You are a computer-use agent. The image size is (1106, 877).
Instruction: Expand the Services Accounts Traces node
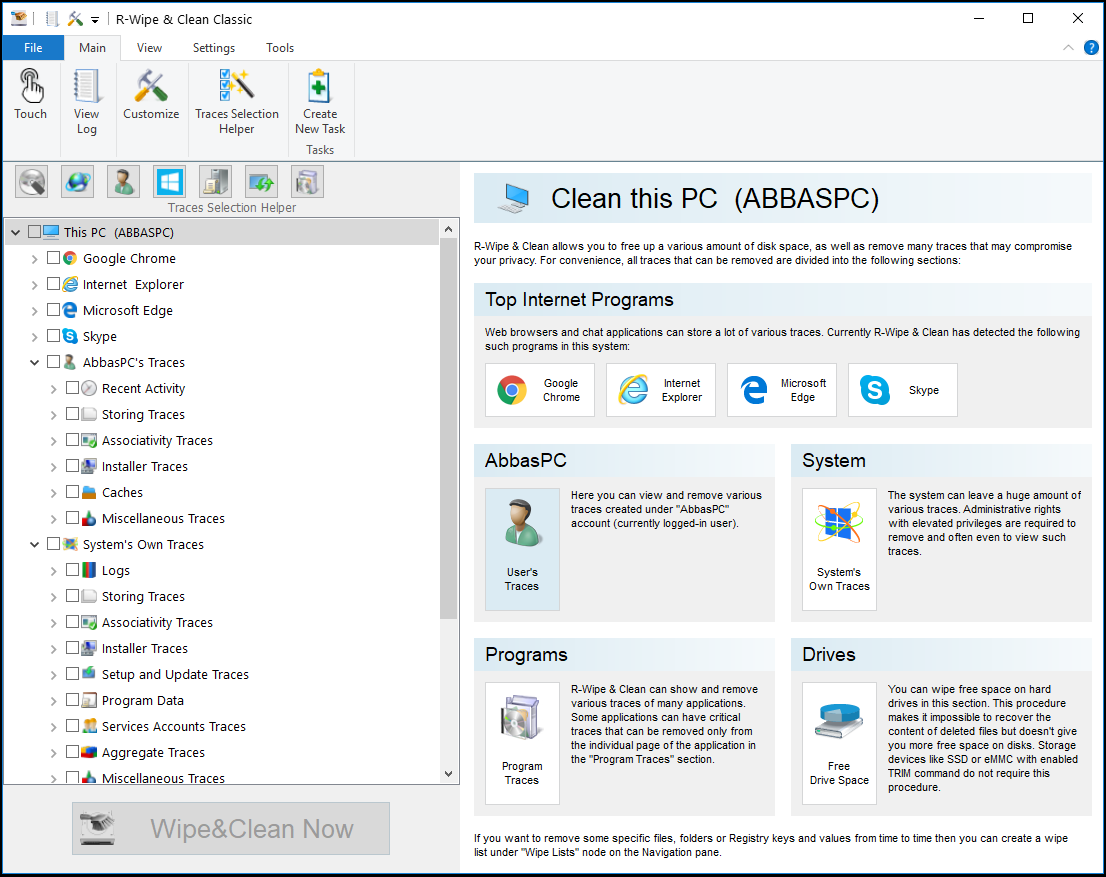pos(53,727)
